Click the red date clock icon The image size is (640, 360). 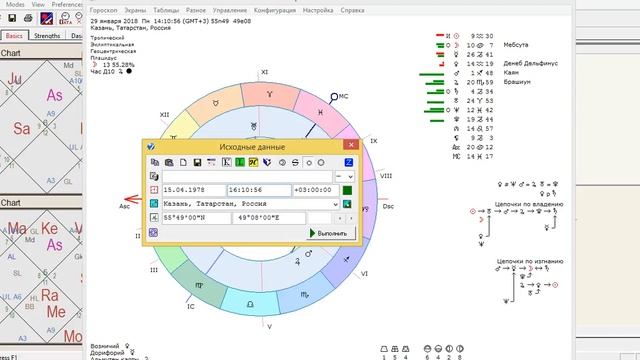154,190
